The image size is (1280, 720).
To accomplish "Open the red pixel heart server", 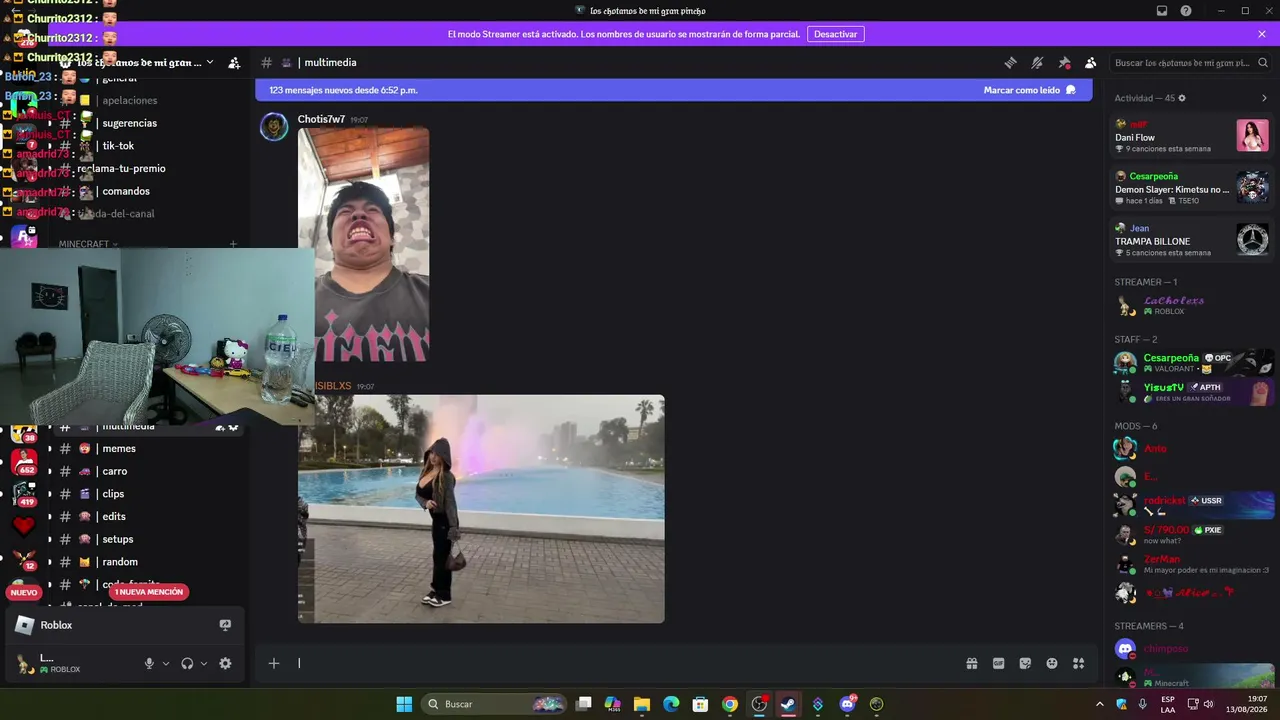I will (x=24, y=525).
